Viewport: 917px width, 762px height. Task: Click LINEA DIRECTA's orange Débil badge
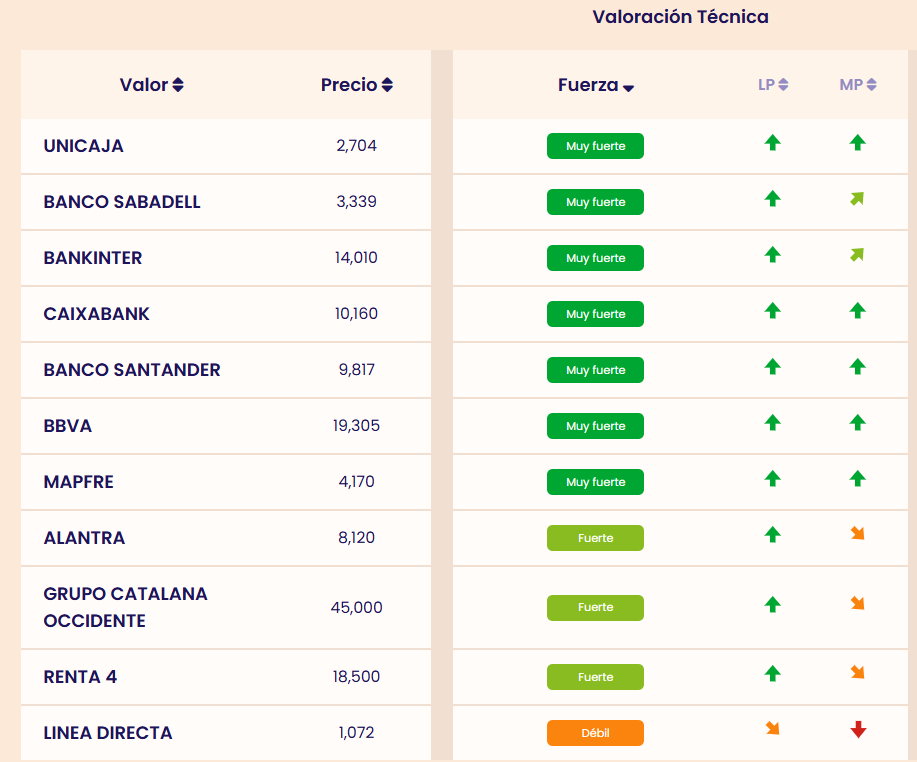pos(595,733)
